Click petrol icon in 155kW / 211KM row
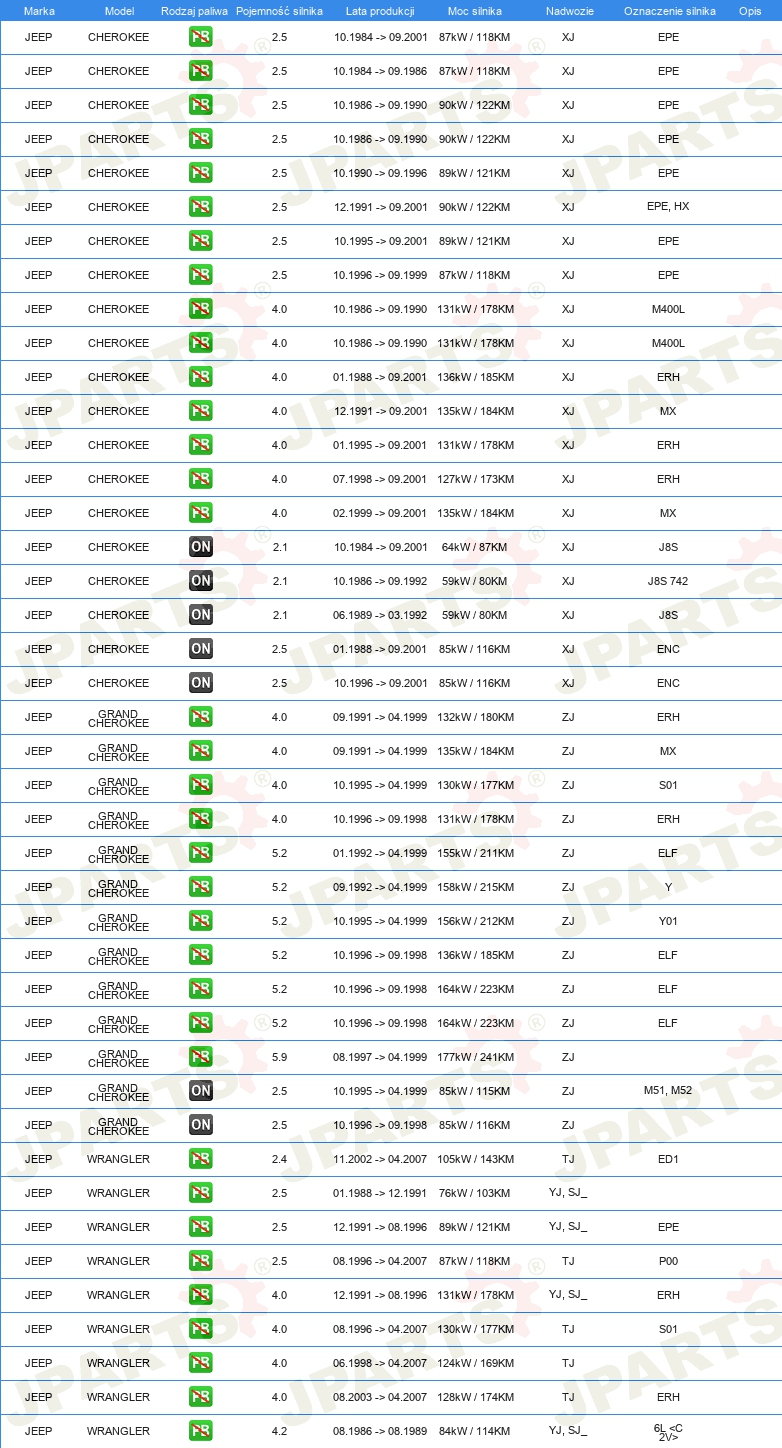This screenshot has height=1448, width=782. coord(201,853)
